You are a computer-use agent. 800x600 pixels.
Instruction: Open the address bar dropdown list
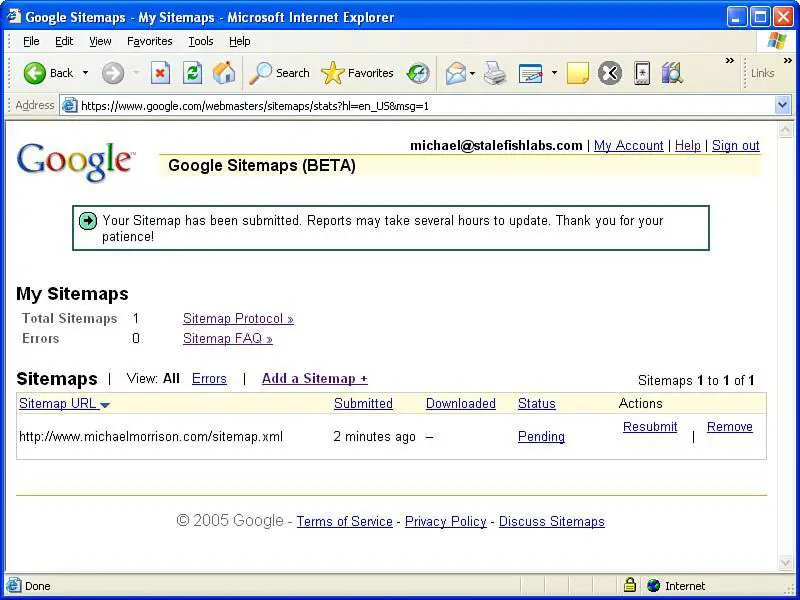pyautogui.click(x=783, y=106)
